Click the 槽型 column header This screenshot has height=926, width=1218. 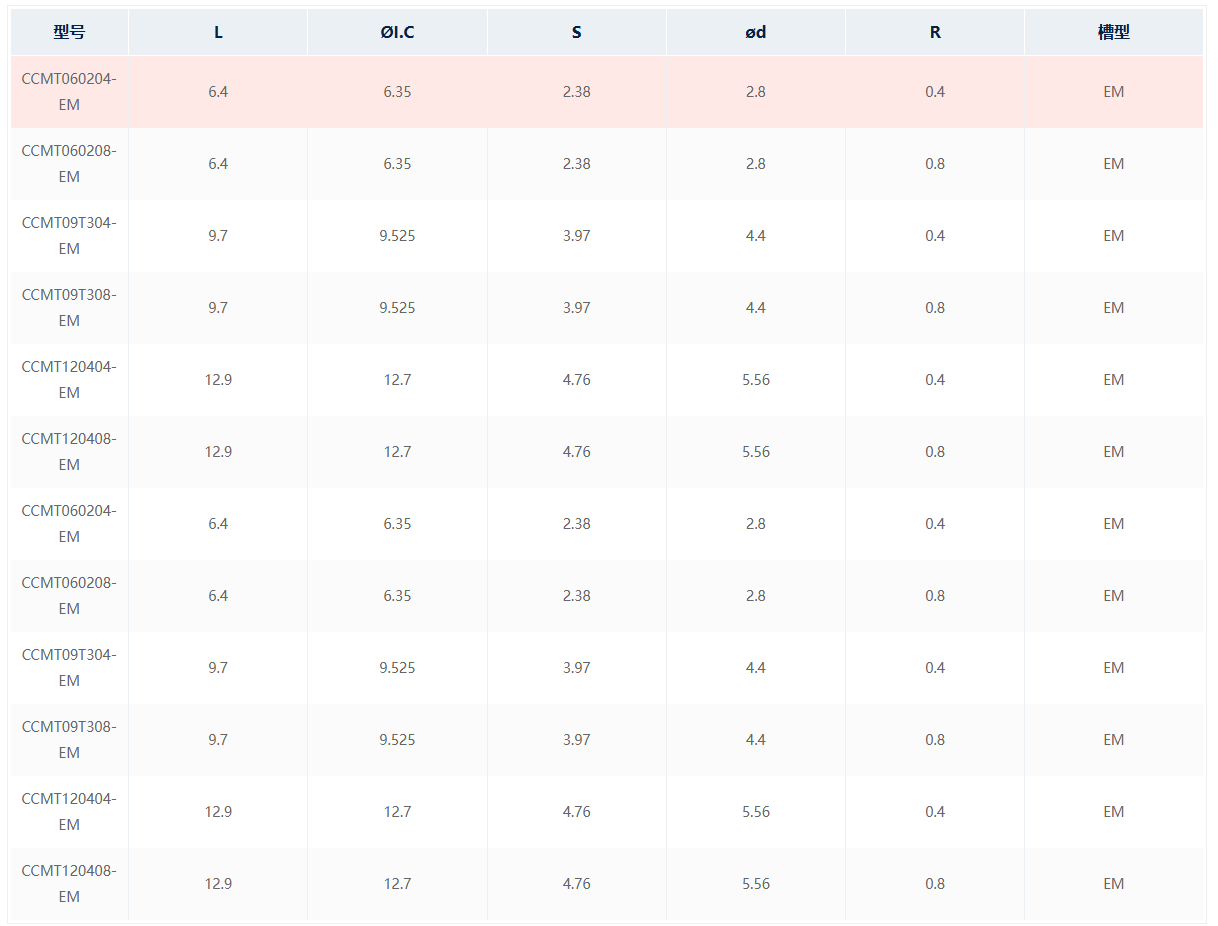point(1114,32)
